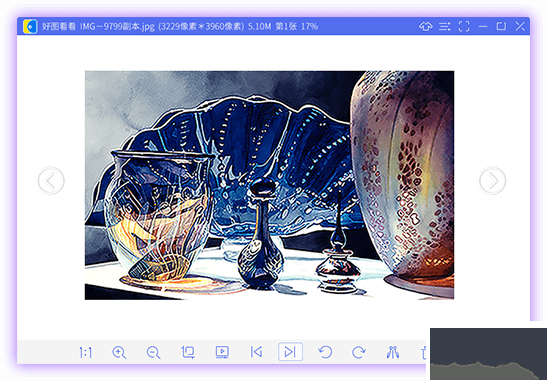547x381 pixels.
Task: Rotate image counterclockwise
Action: point(325,352)
